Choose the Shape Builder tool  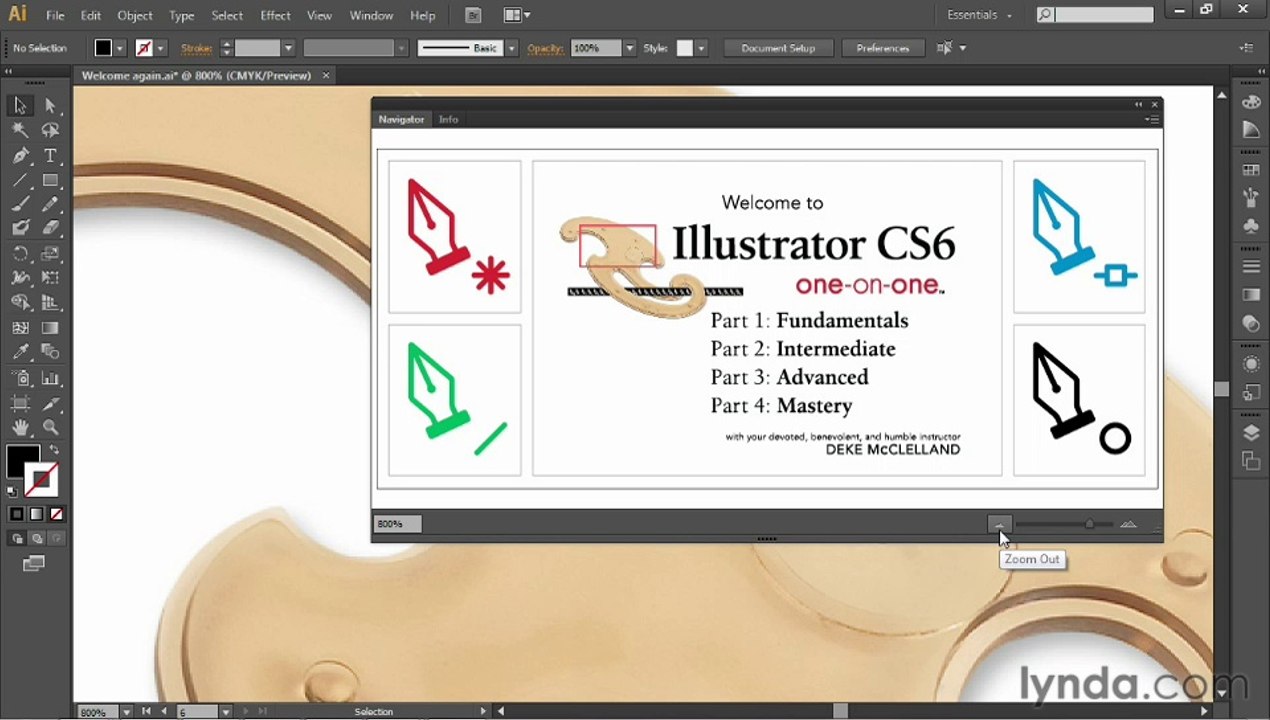pyautogui.click(x=20, y=303)
